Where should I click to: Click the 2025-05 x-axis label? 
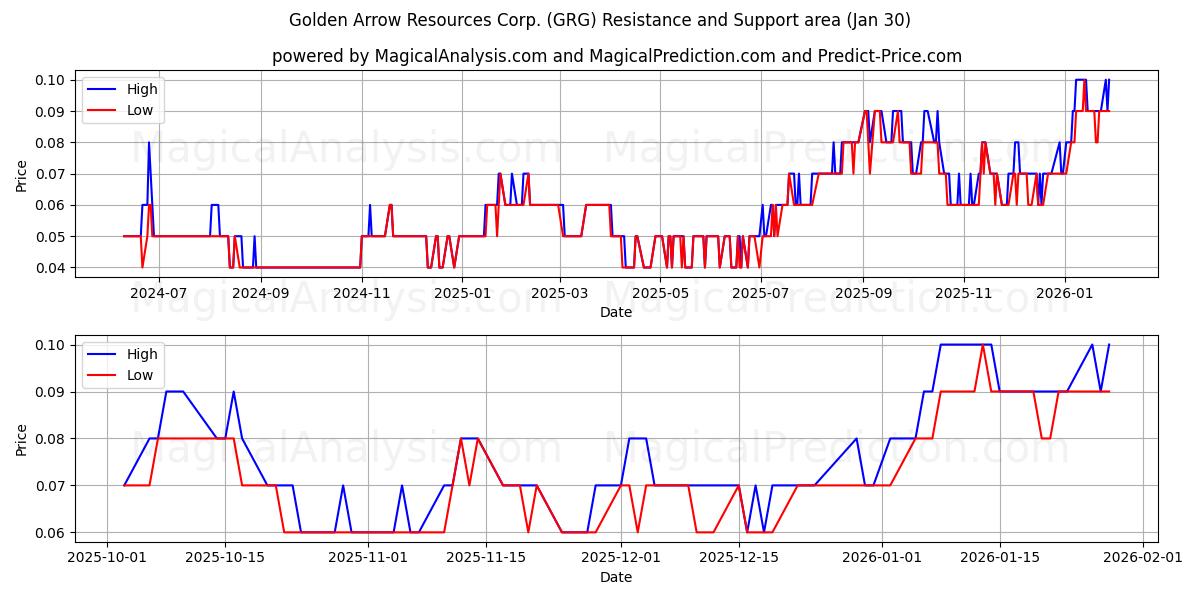click(660, 294)
